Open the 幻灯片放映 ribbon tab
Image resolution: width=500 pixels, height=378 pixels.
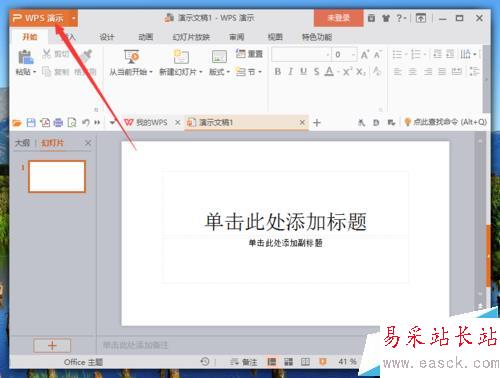click(x=191, y=37)
